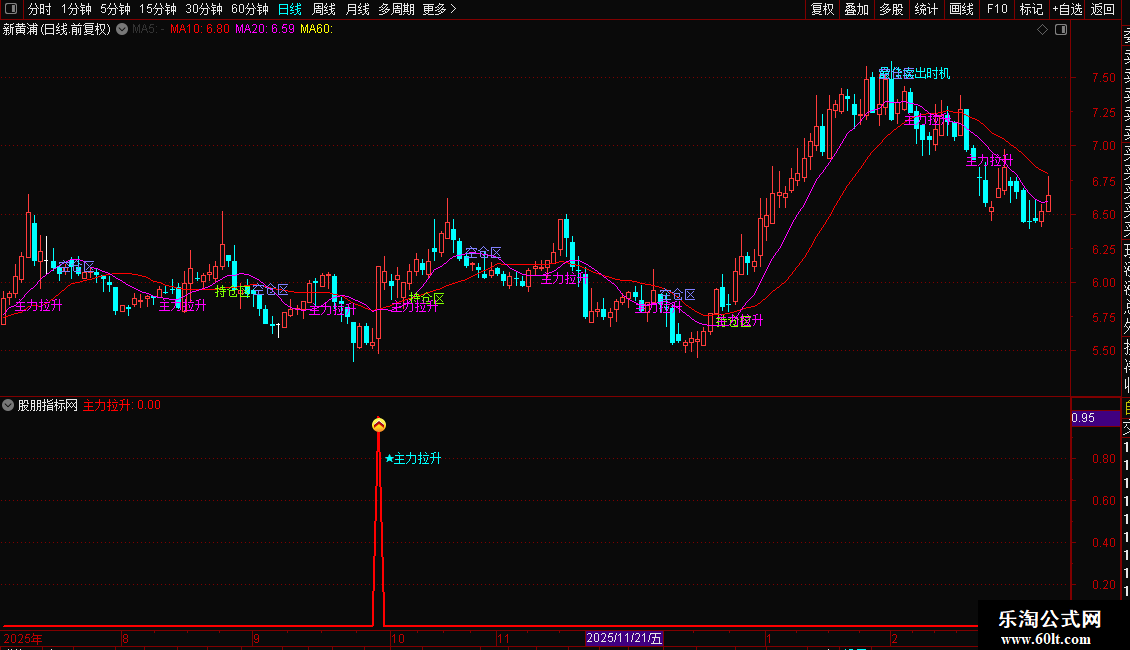Click the 2025/11/21/五 date marker
The width and height of the screenshot is (1130, 650).
624,638
